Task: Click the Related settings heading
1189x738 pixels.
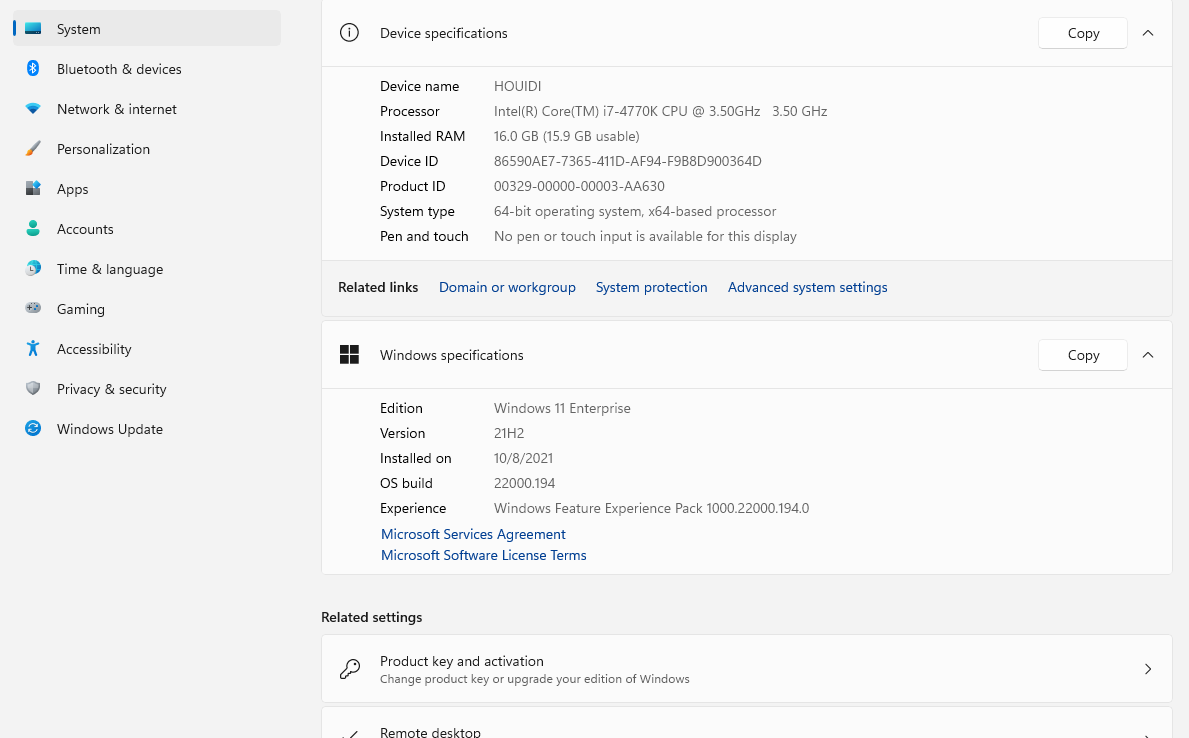Action: tap(371, 617)
